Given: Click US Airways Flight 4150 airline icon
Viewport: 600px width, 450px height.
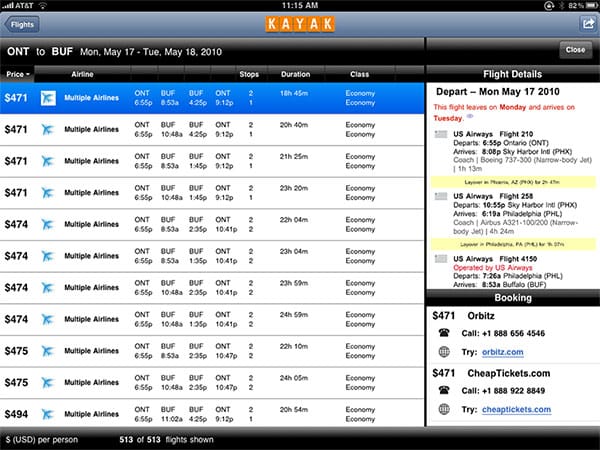Looking at the screenshot, I should pyautogui.click(x=441, y=259).
